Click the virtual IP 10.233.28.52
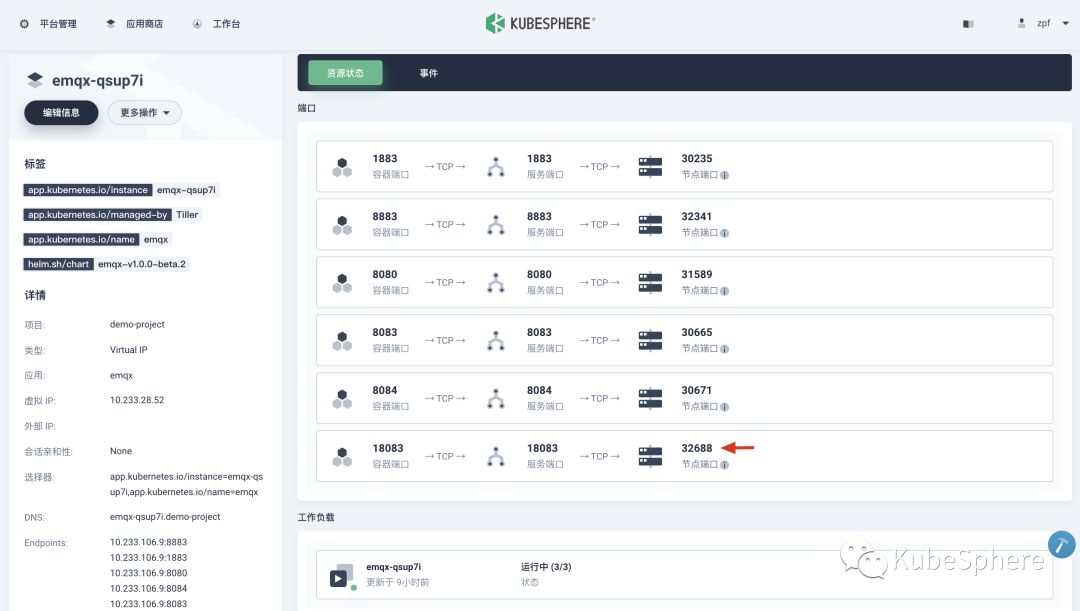This screenshot has height=611, width=1080. 137,400
